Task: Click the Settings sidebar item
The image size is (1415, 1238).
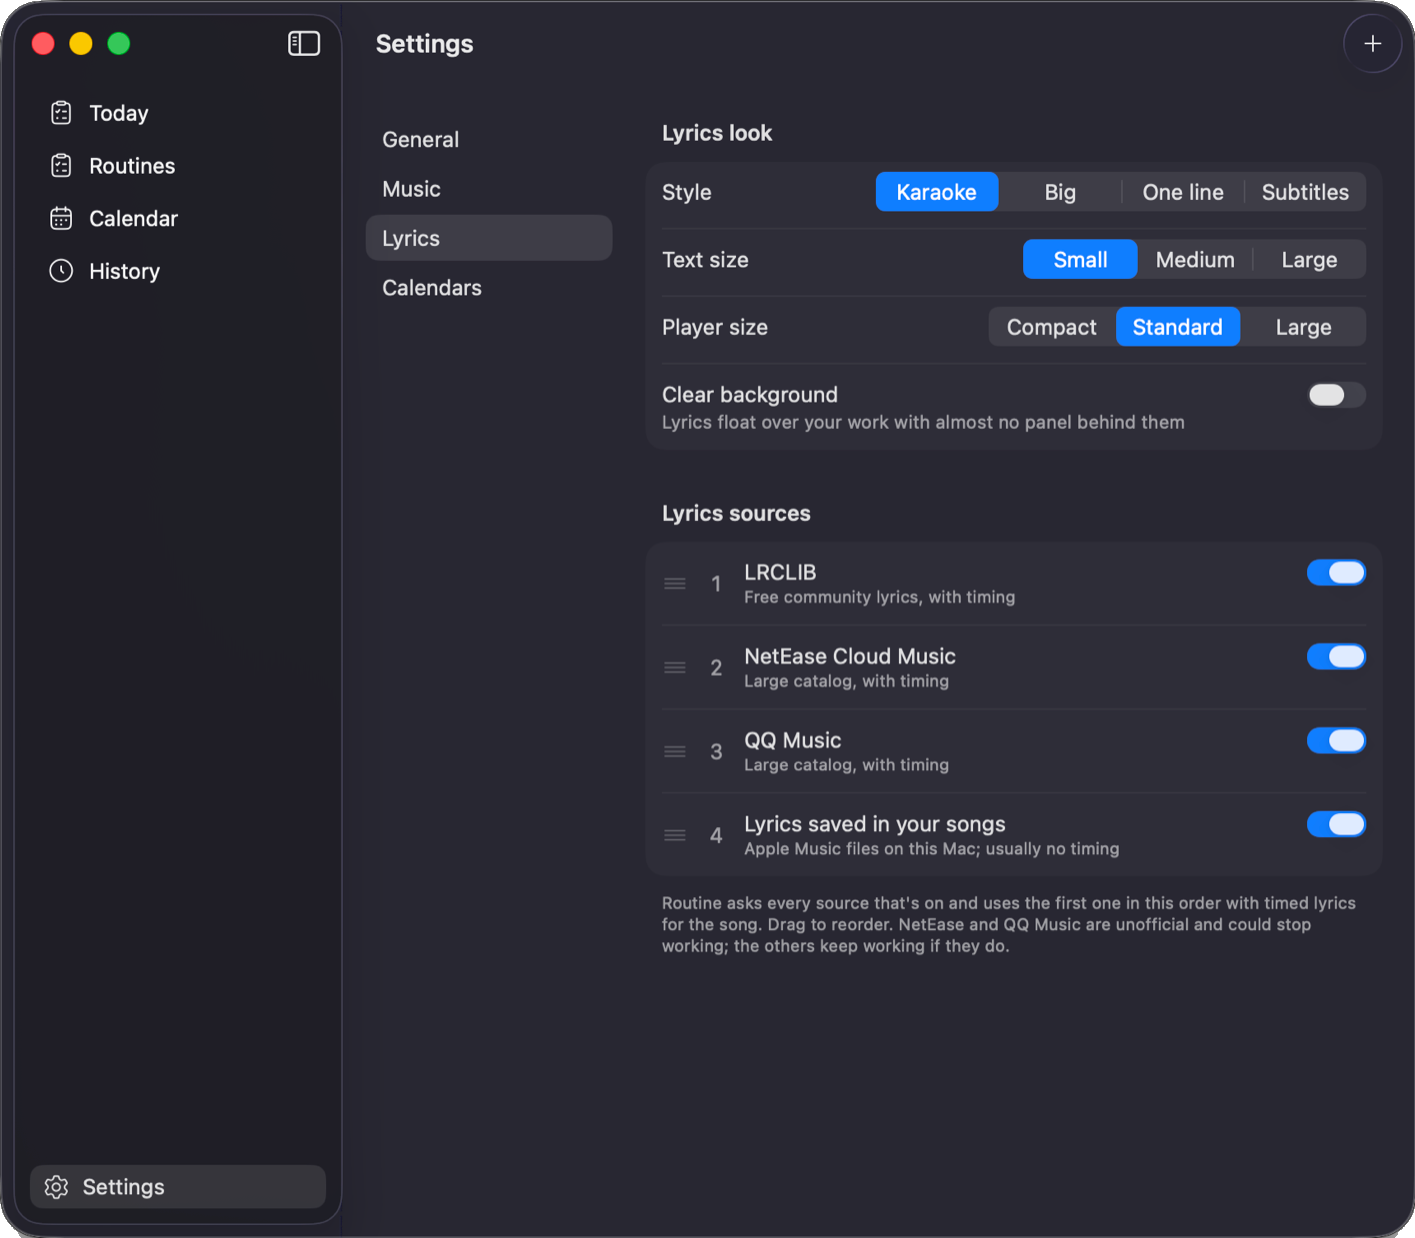Action: pos(178,1187)
